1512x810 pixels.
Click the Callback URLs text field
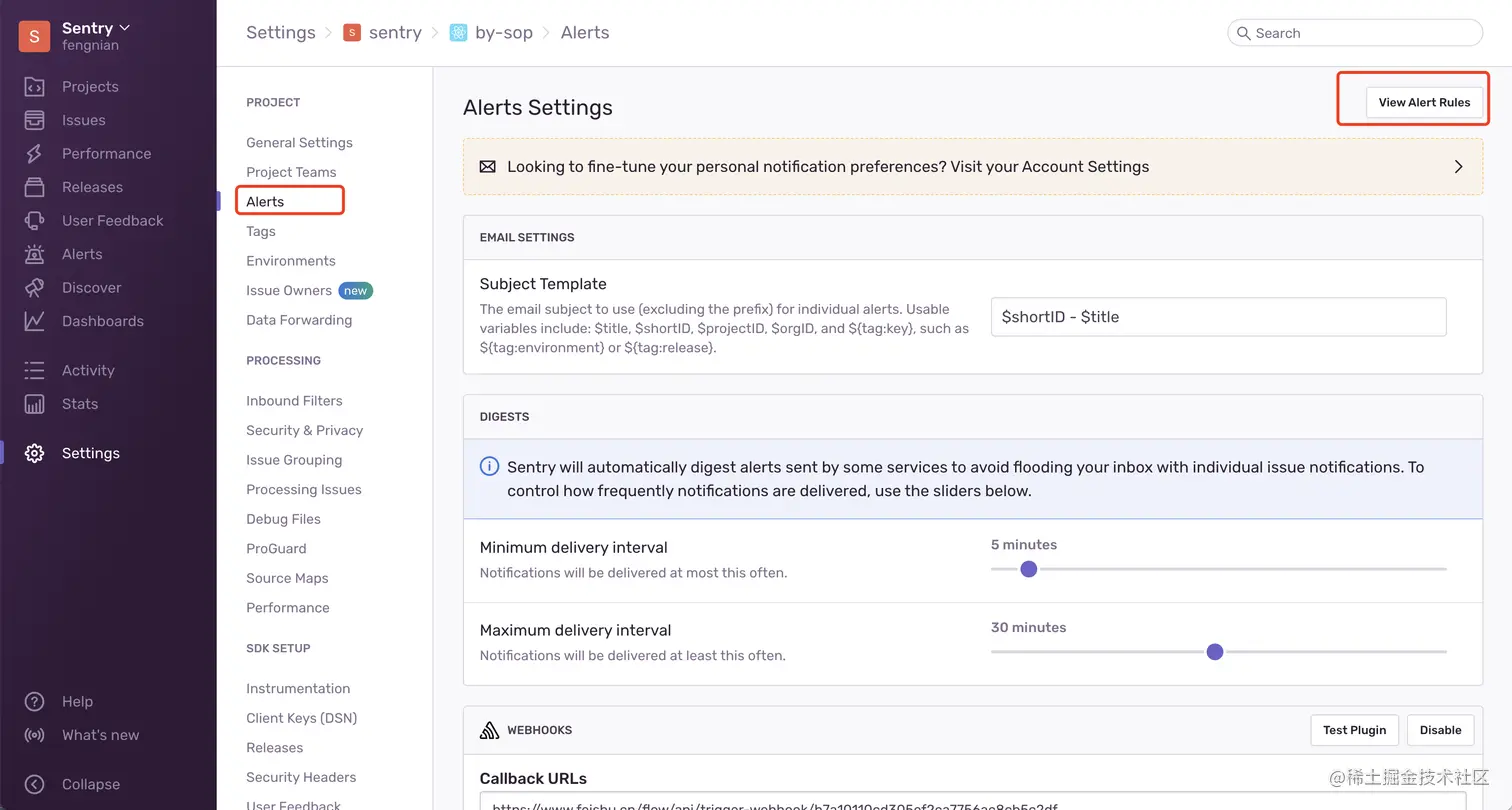[972, 801]
